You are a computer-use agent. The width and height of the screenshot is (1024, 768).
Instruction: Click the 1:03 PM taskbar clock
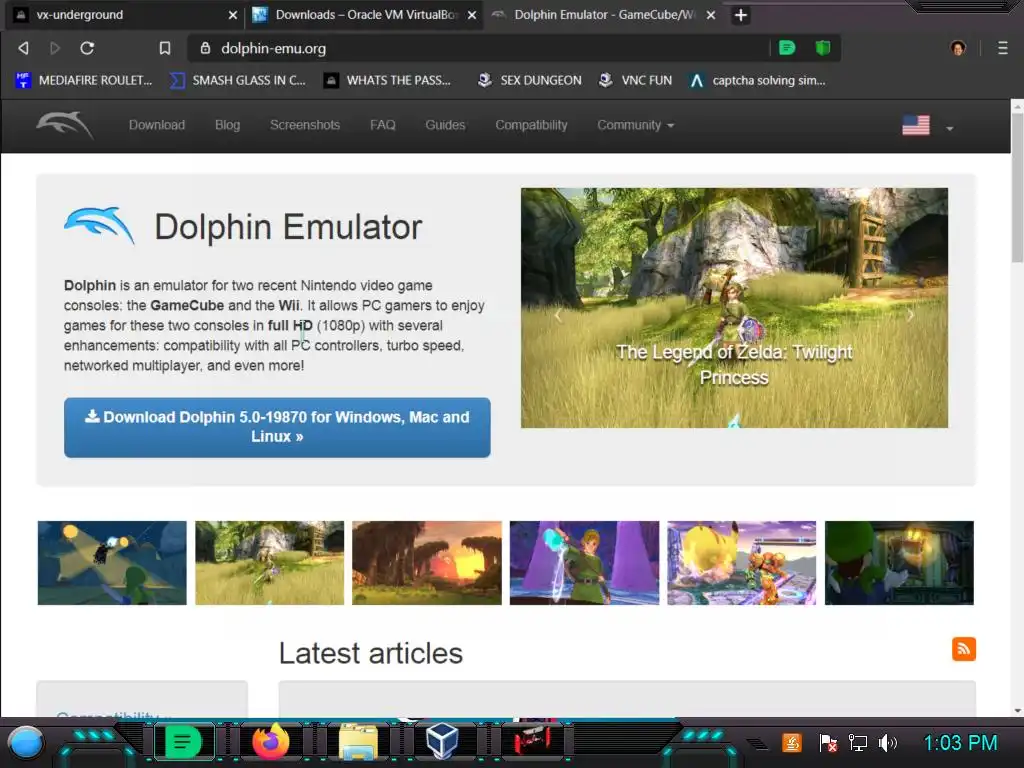click(x=960, y=743)
